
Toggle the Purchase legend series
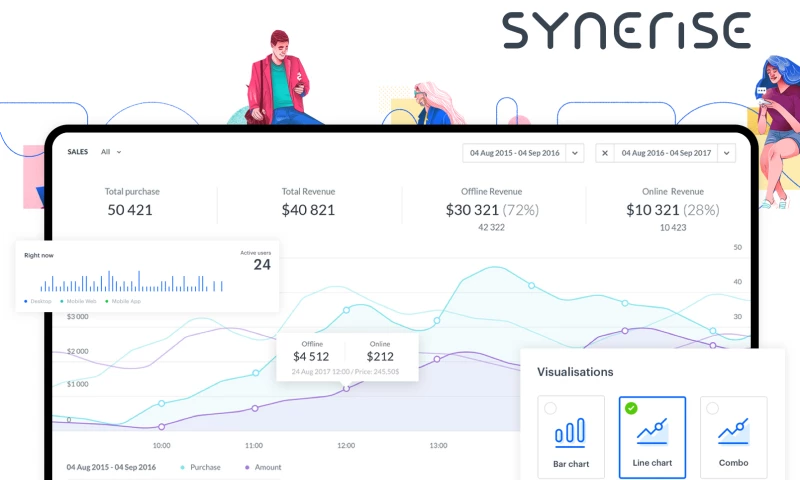point(201,467)
